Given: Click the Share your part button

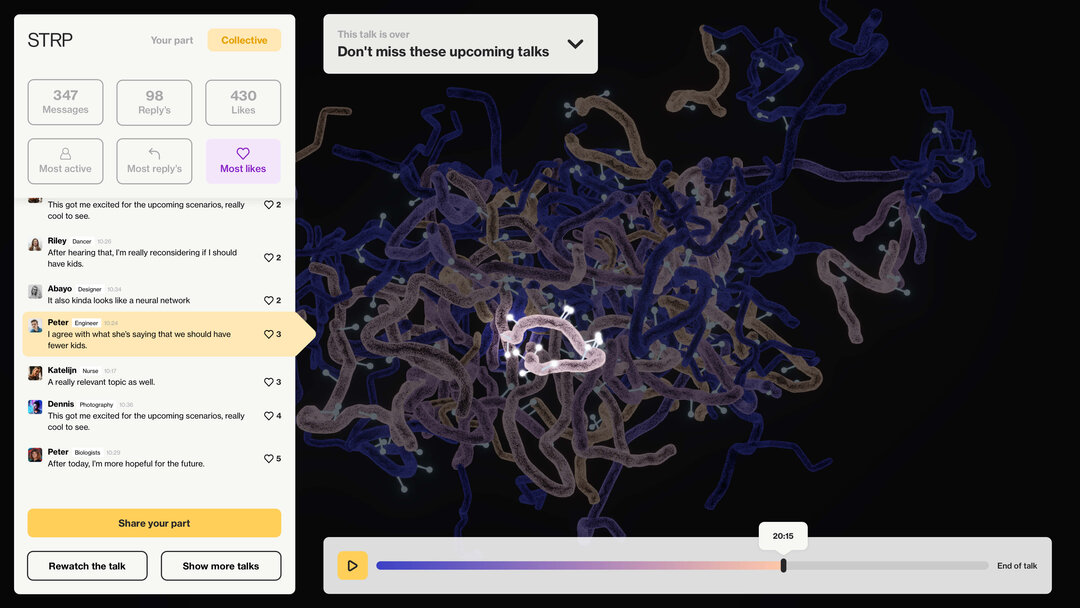Looking at the screenshot, I should click(x=154, y=523).
